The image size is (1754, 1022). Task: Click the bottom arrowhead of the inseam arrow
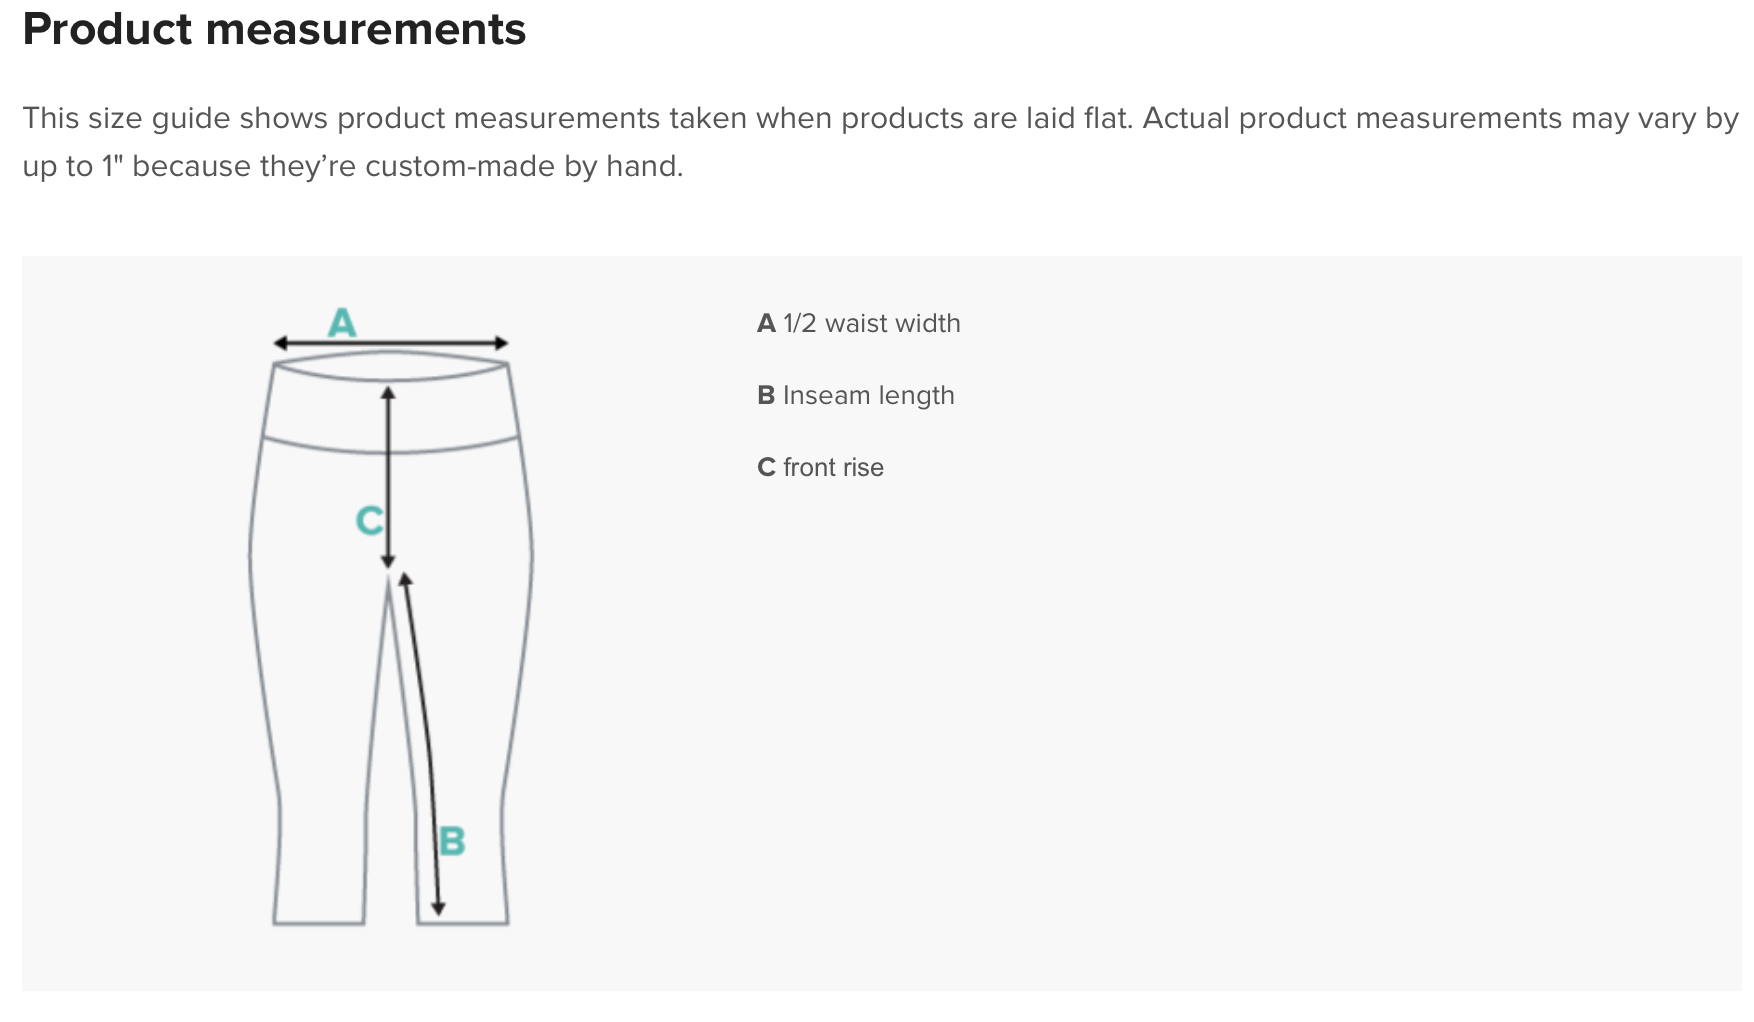click(438, 908)
